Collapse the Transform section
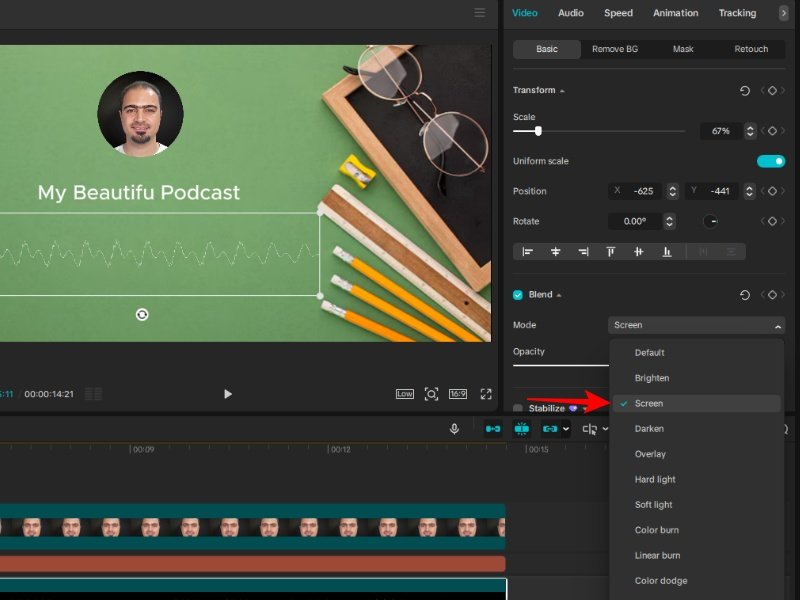Screen dimensions: 800x600 [x=562, y=91]
